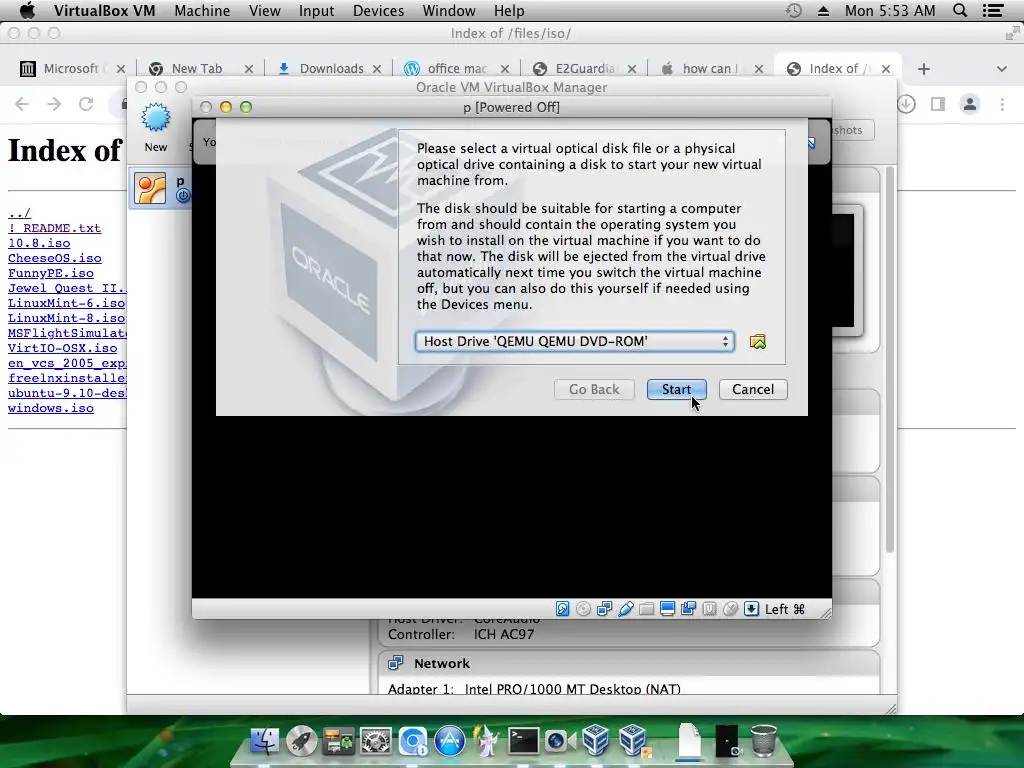Open browser downloads arrow icon
1024x768 pixels.
click(x=906, y=104)
